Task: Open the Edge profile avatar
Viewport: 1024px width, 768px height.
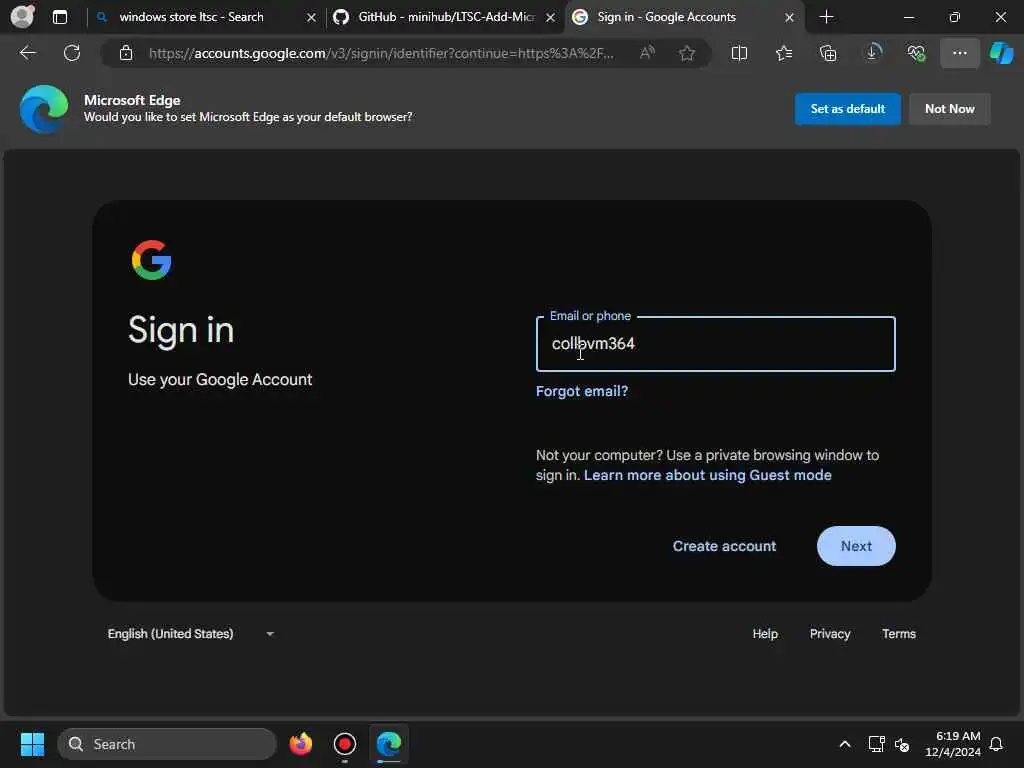Action: [x=23, y=16]
